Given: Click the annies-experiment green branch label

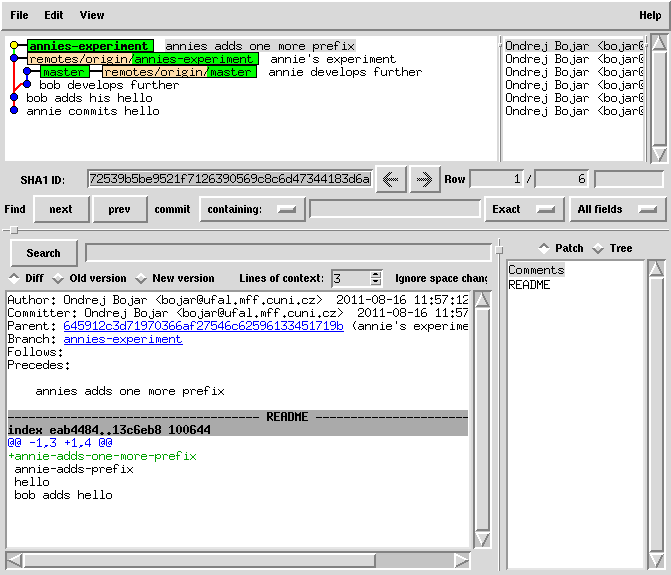Looking at the screenshot, I should pyautogui.click(x=89, y=46).
